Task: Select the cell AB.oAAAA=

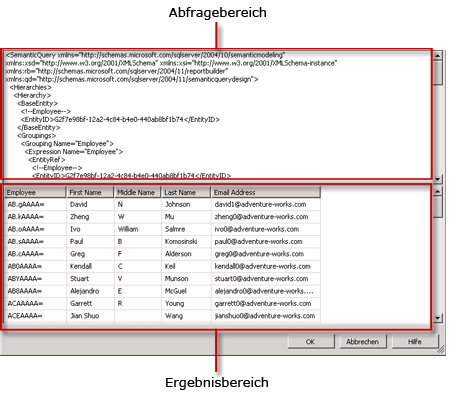Action: tap(35, 229)
